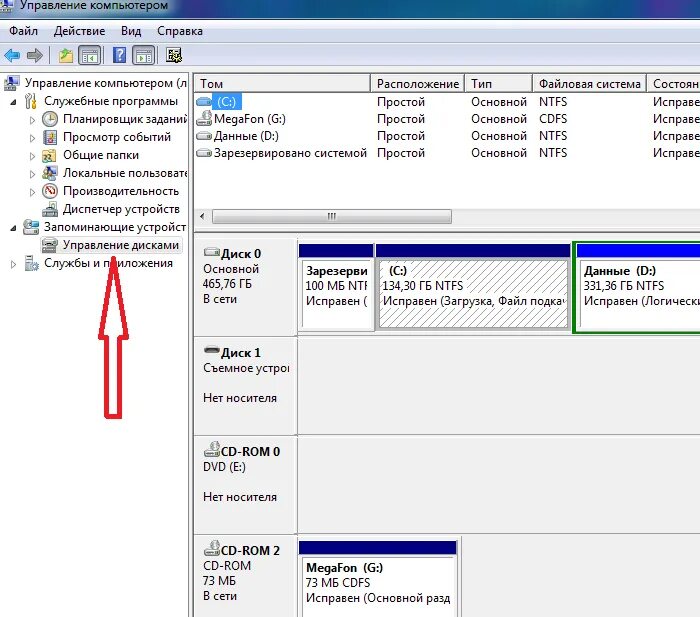Screen dimensions: 700x617
Task: Sort by the Том column header
Action: (282, 83)
